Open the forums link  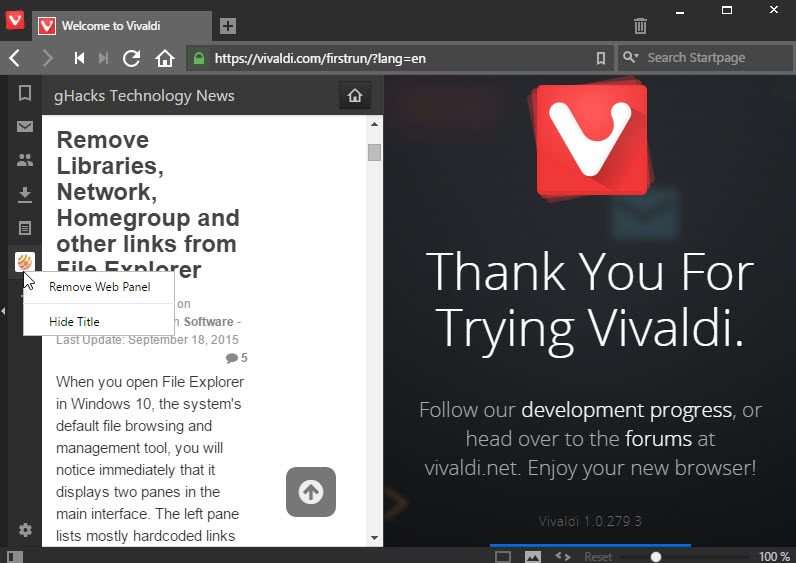point(658,439)
